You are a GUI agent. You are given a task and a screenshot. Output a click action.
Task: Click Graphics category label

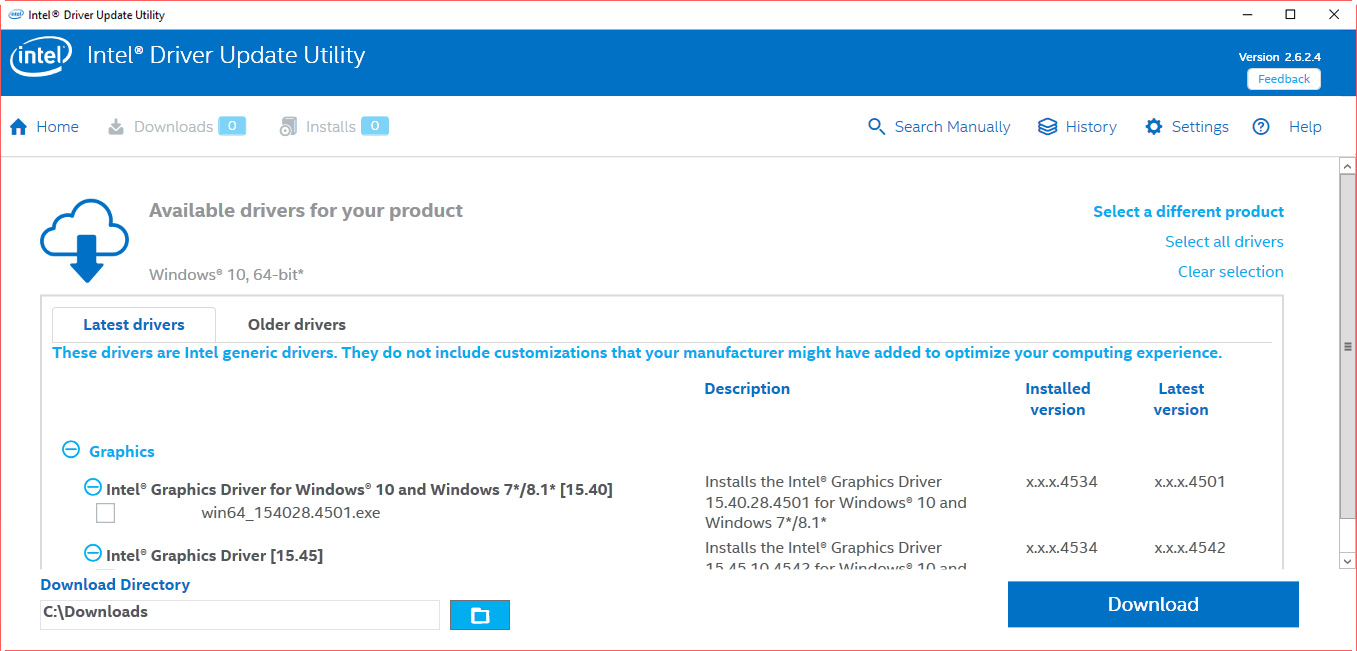(122, 452)
